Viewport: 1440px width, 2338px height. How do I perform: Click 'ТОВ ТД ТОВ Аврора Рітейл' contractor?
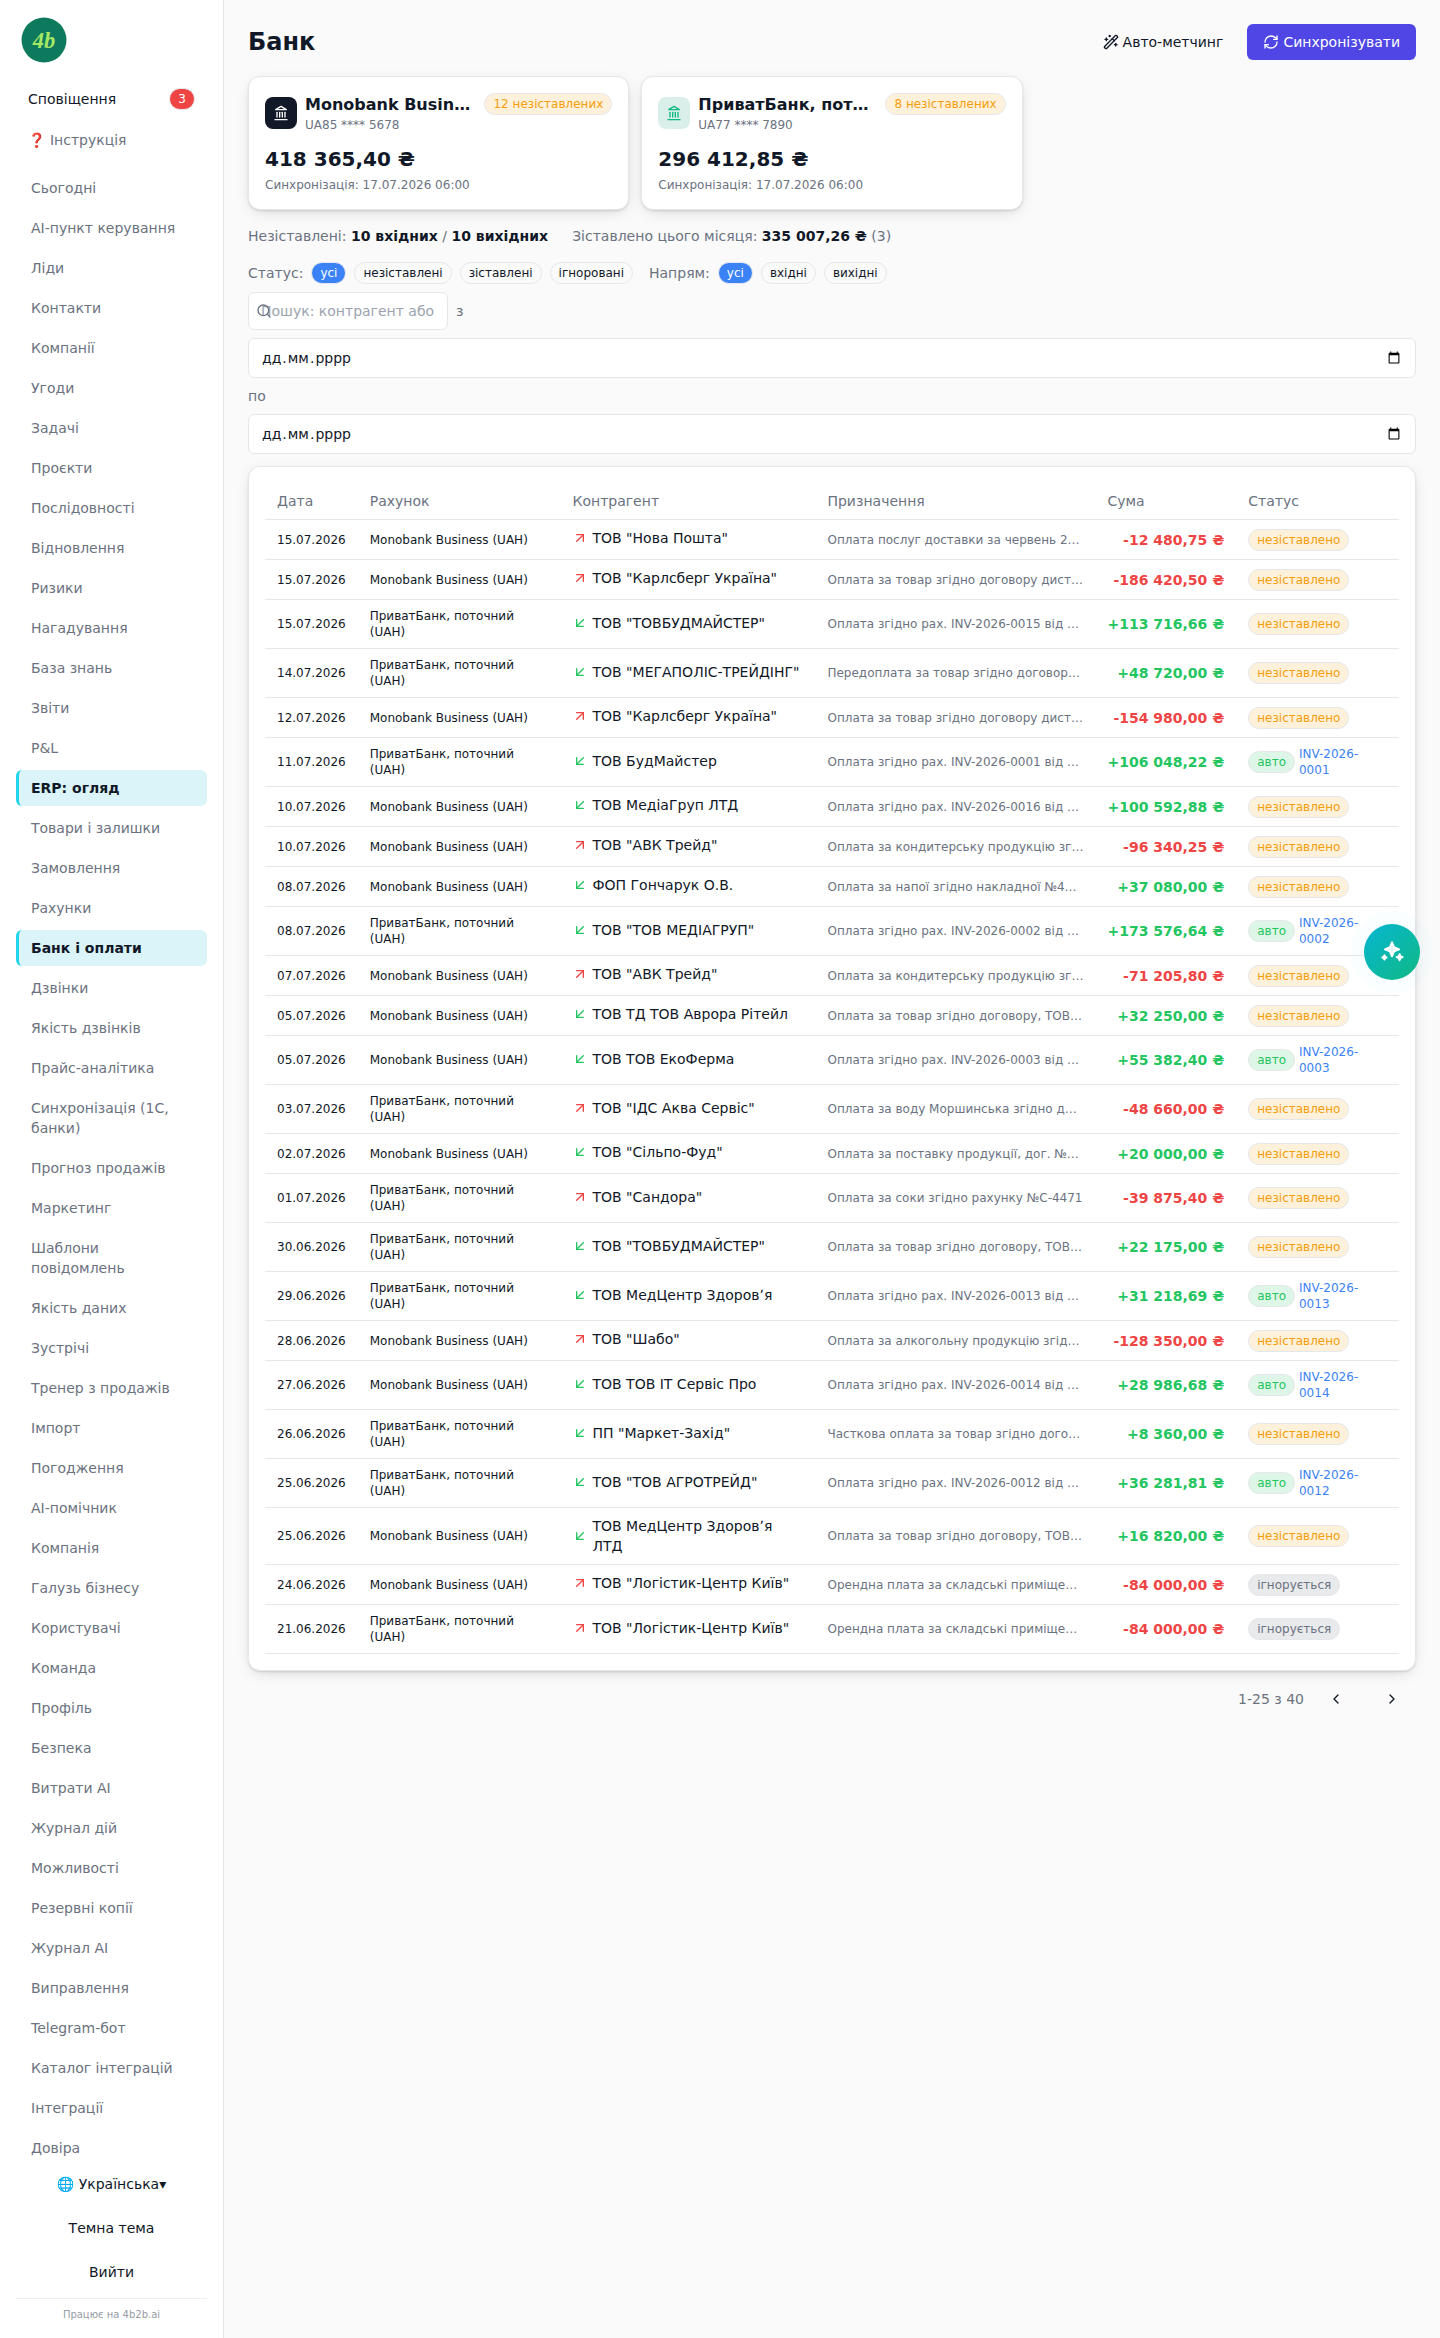(x=690, y=1014)
